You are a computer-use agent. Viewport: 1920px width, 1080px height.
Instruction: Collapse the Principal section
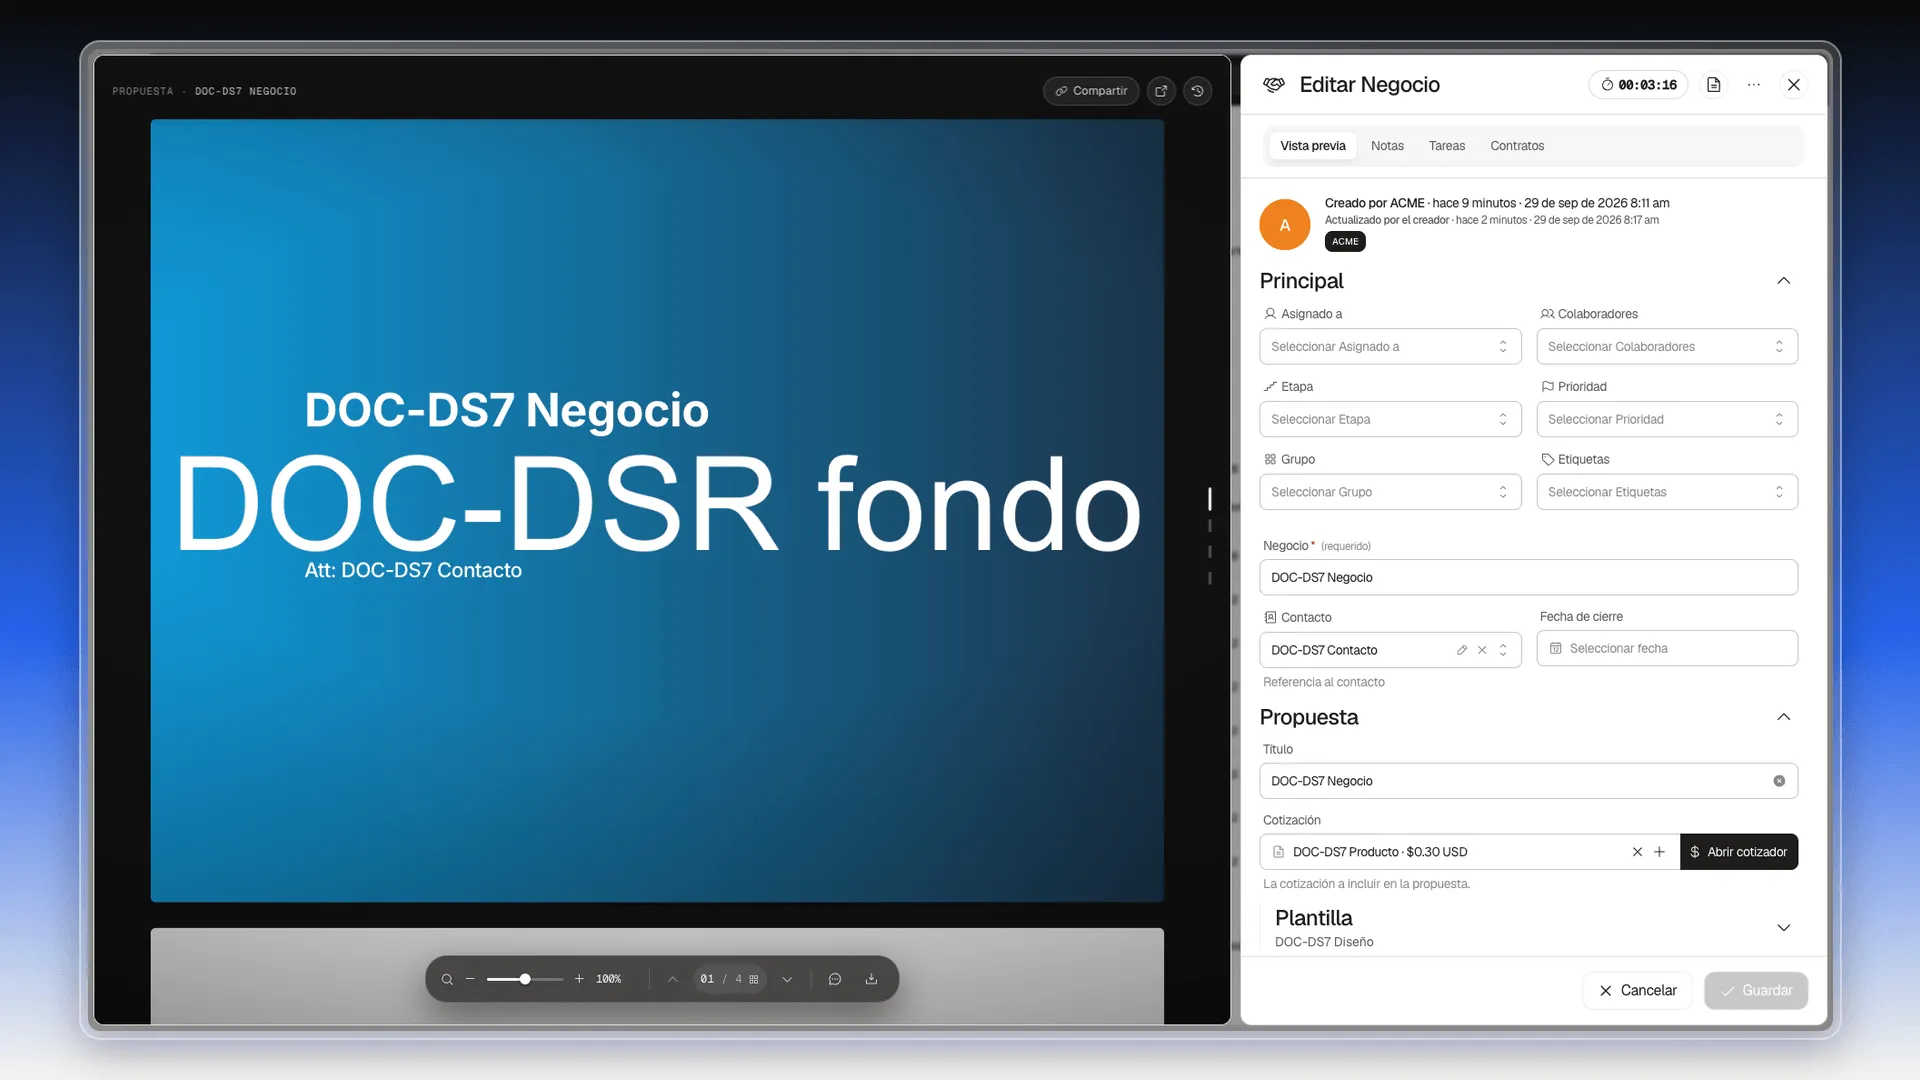[1783, 281]
